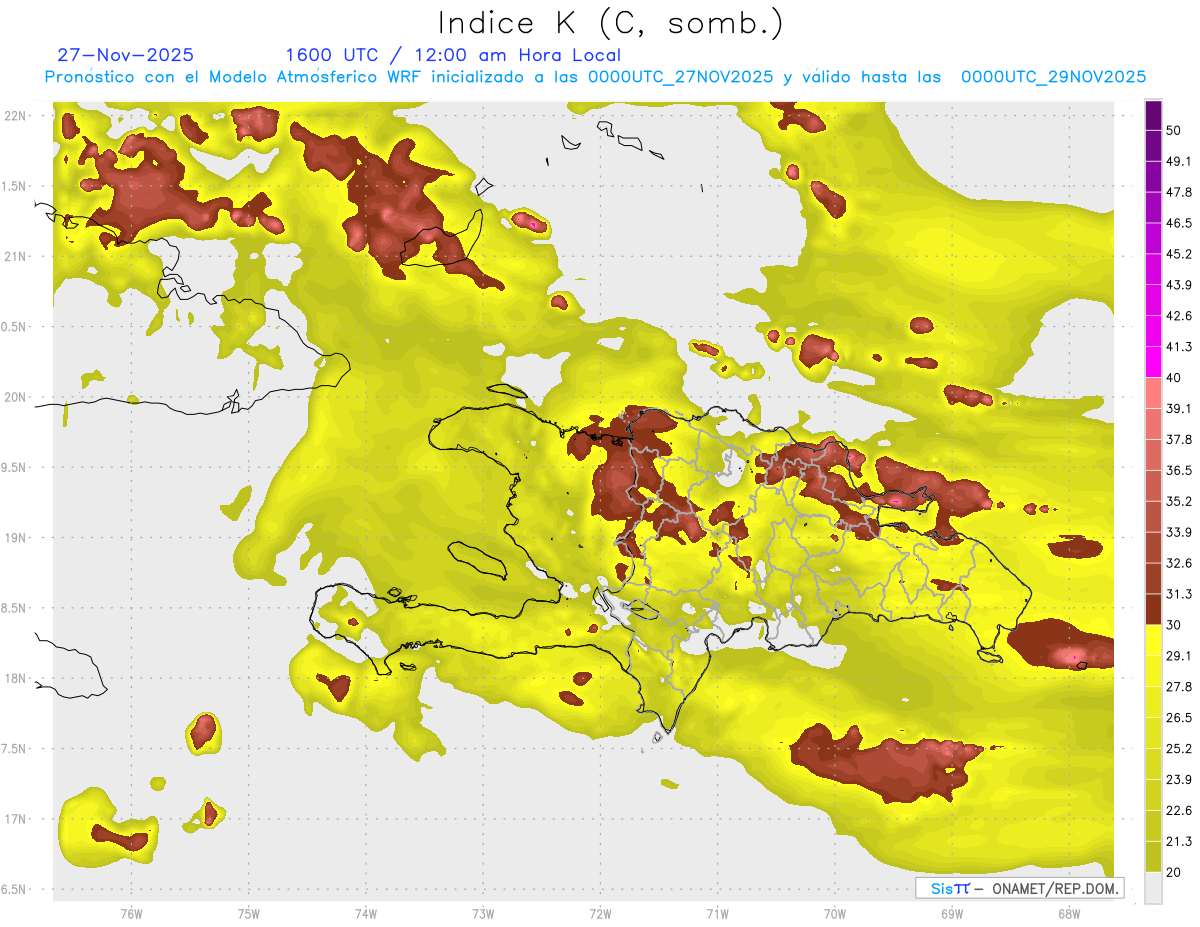Click the "18N" latitude axis label
1200x927 pixels.
15,678
